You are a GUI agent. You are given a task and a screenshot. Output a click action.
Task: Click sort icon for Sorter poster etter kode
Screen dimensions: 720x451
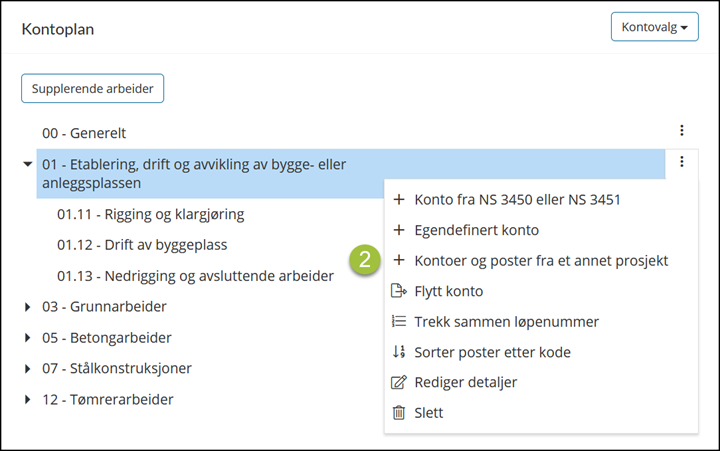point(399,352)
